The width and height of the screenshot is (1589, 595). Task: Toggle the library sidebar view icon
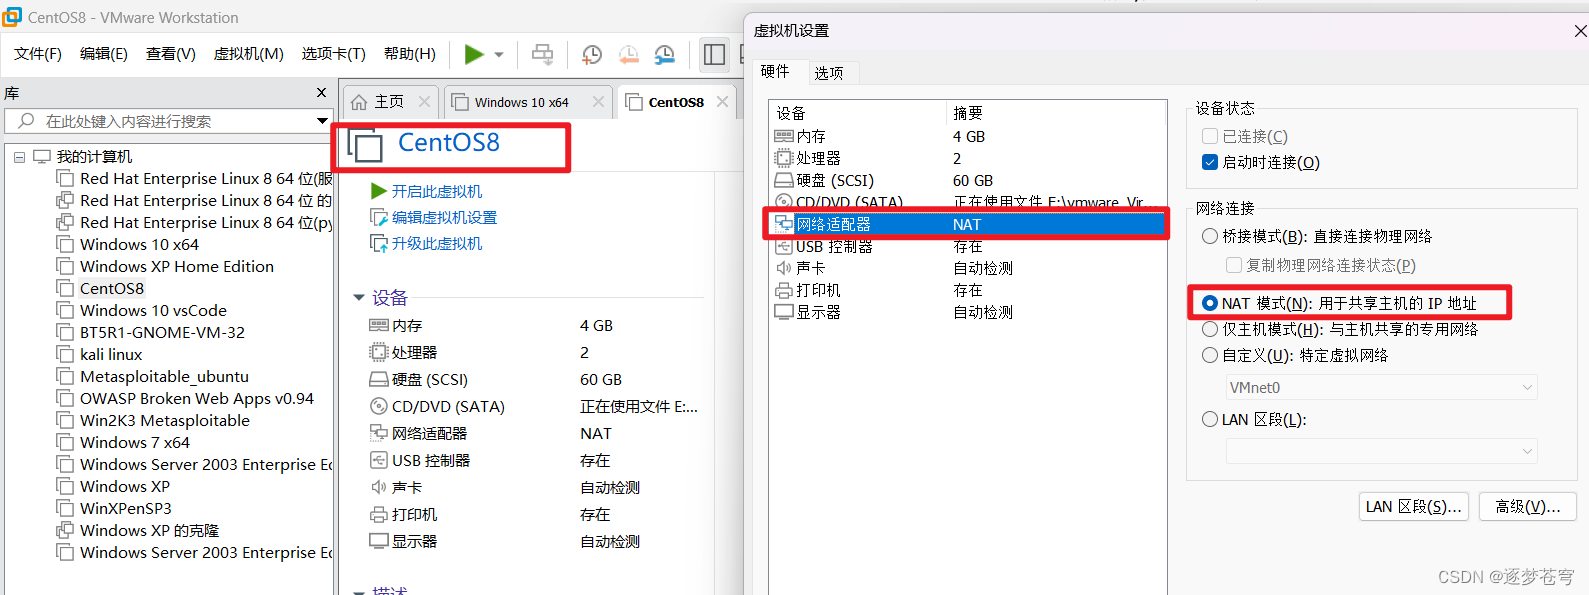714,54
